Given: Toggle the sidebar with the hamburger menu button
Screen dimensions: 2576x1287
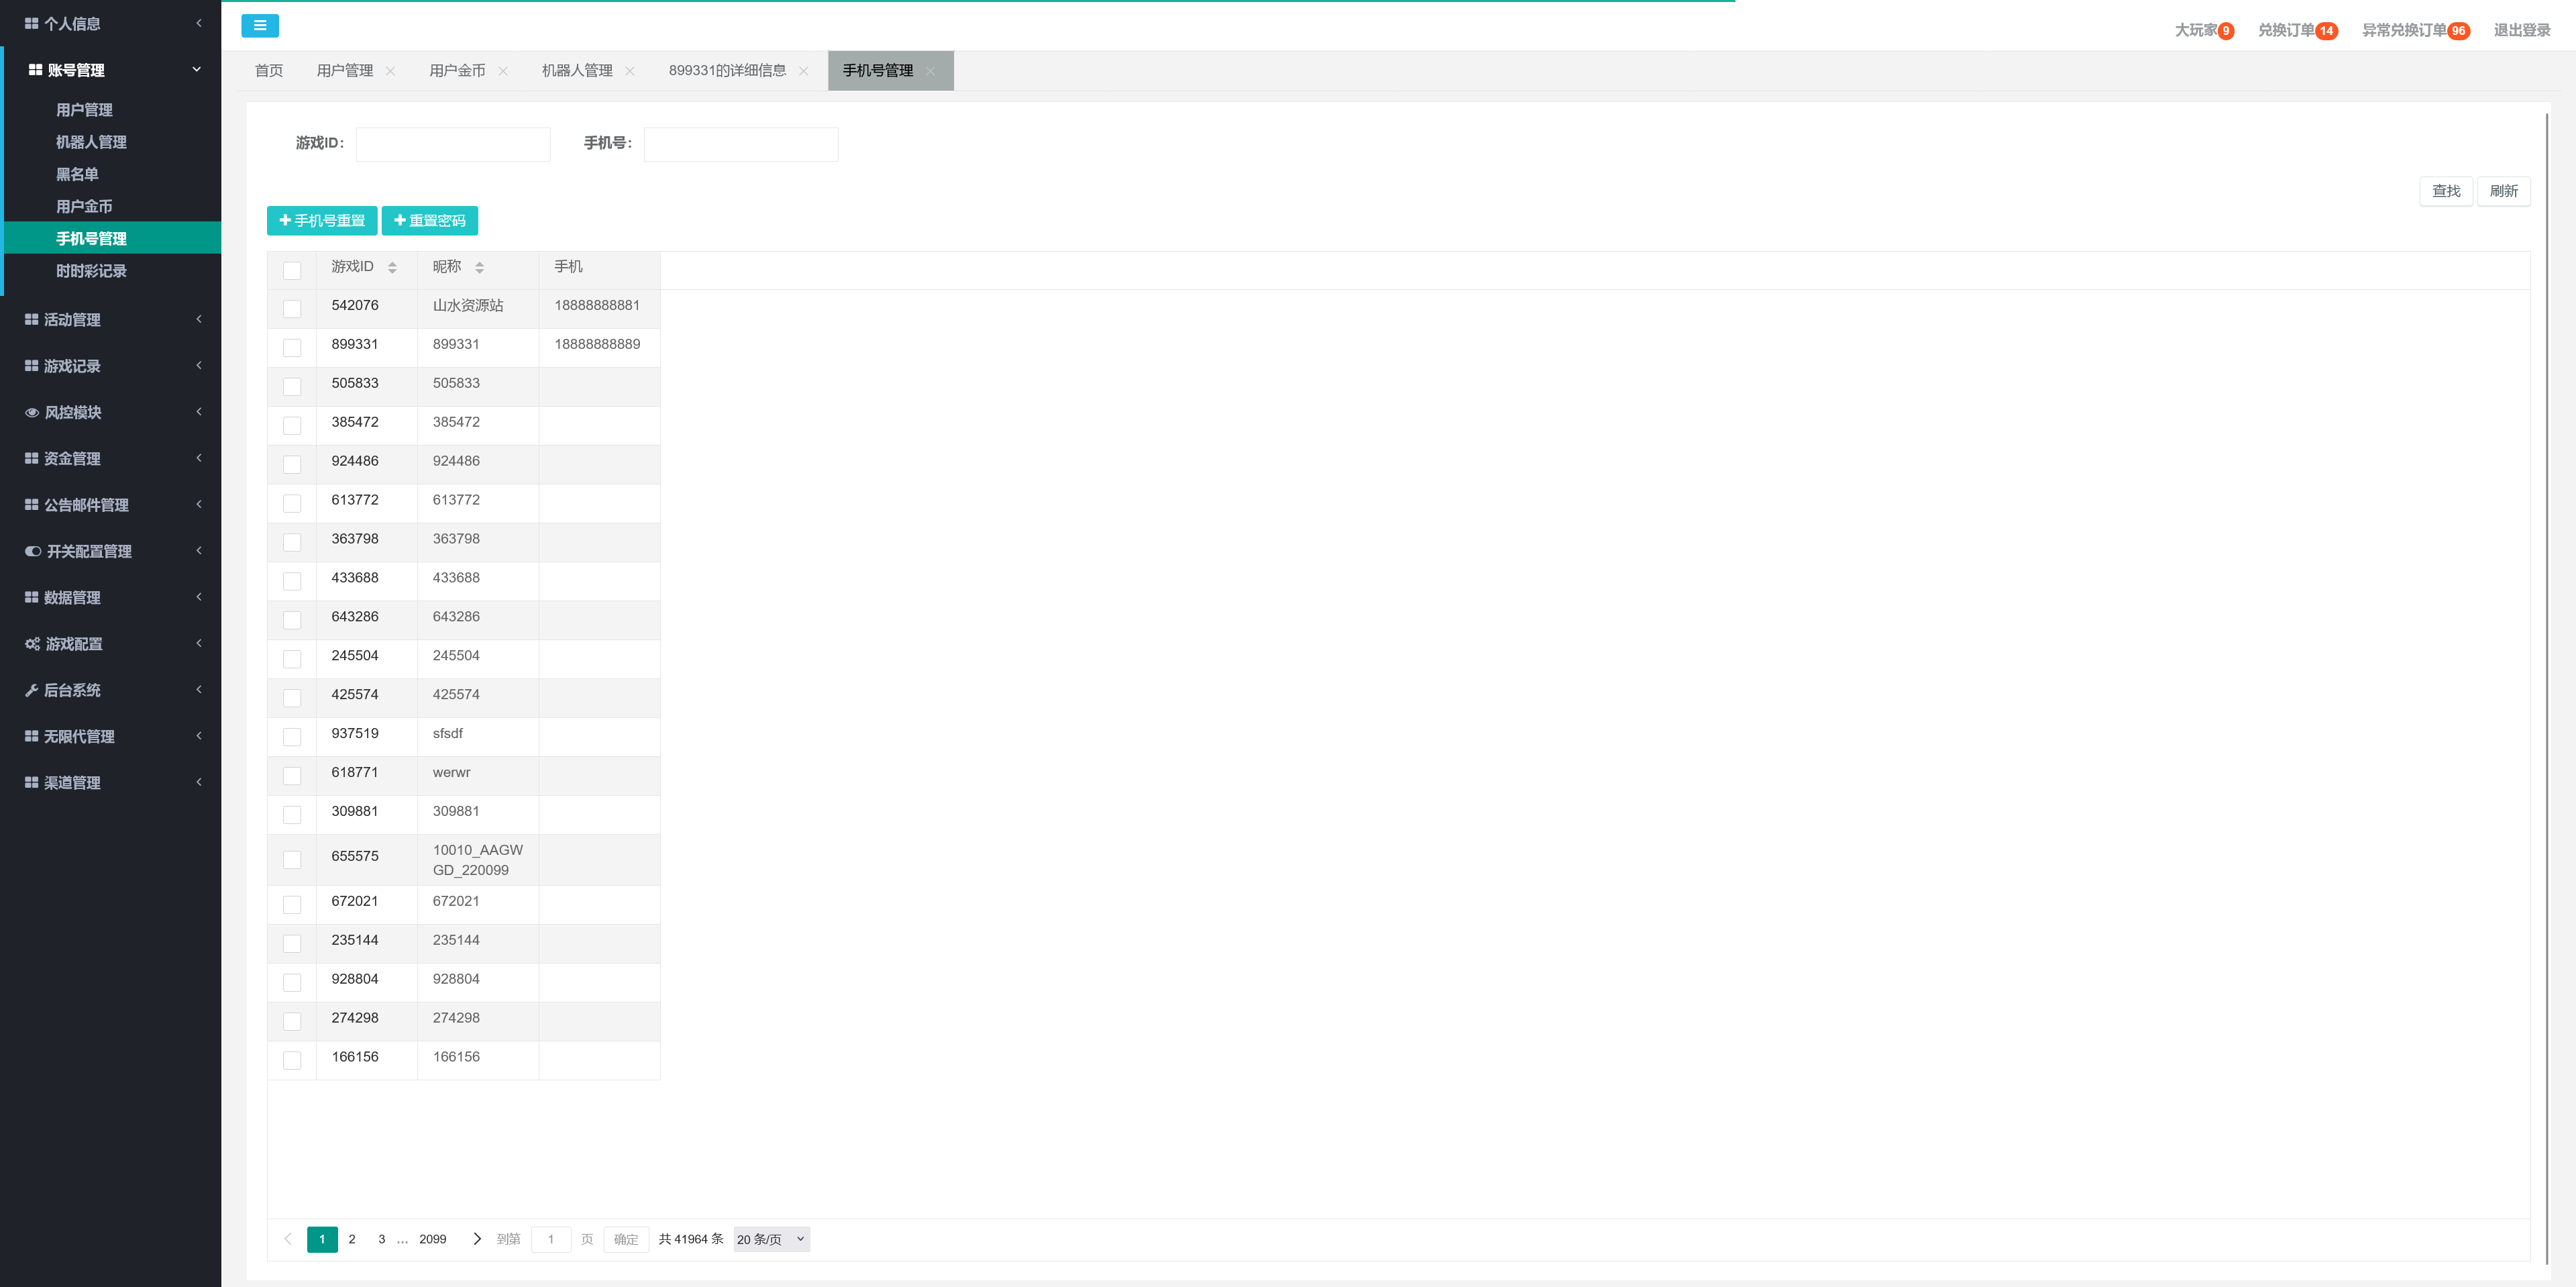Looking at the screenshot, I should click(260, 26).
